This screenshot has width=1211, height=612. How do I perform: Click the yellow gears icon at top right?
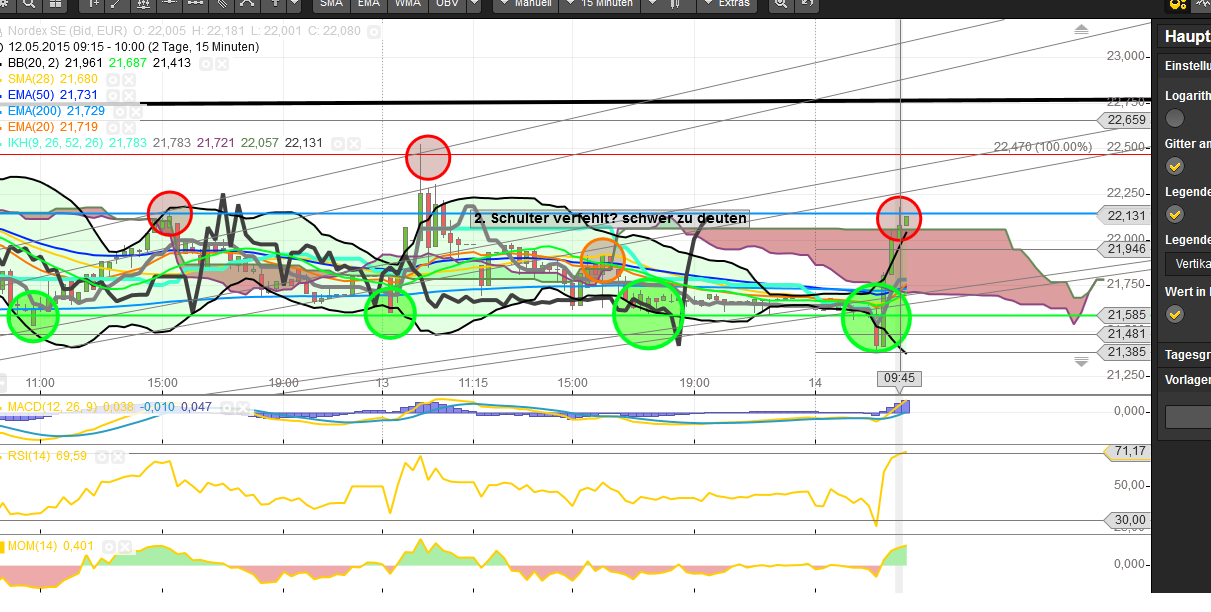pyautogui.click(x=1177, y=4)
